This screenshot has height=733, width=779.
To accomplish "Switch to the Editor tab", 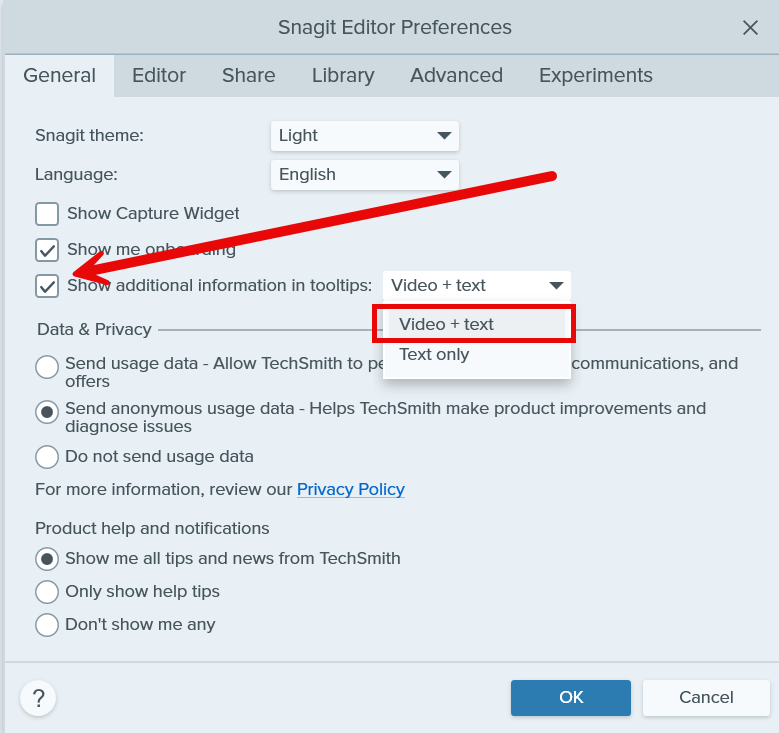I will [159, 75].
